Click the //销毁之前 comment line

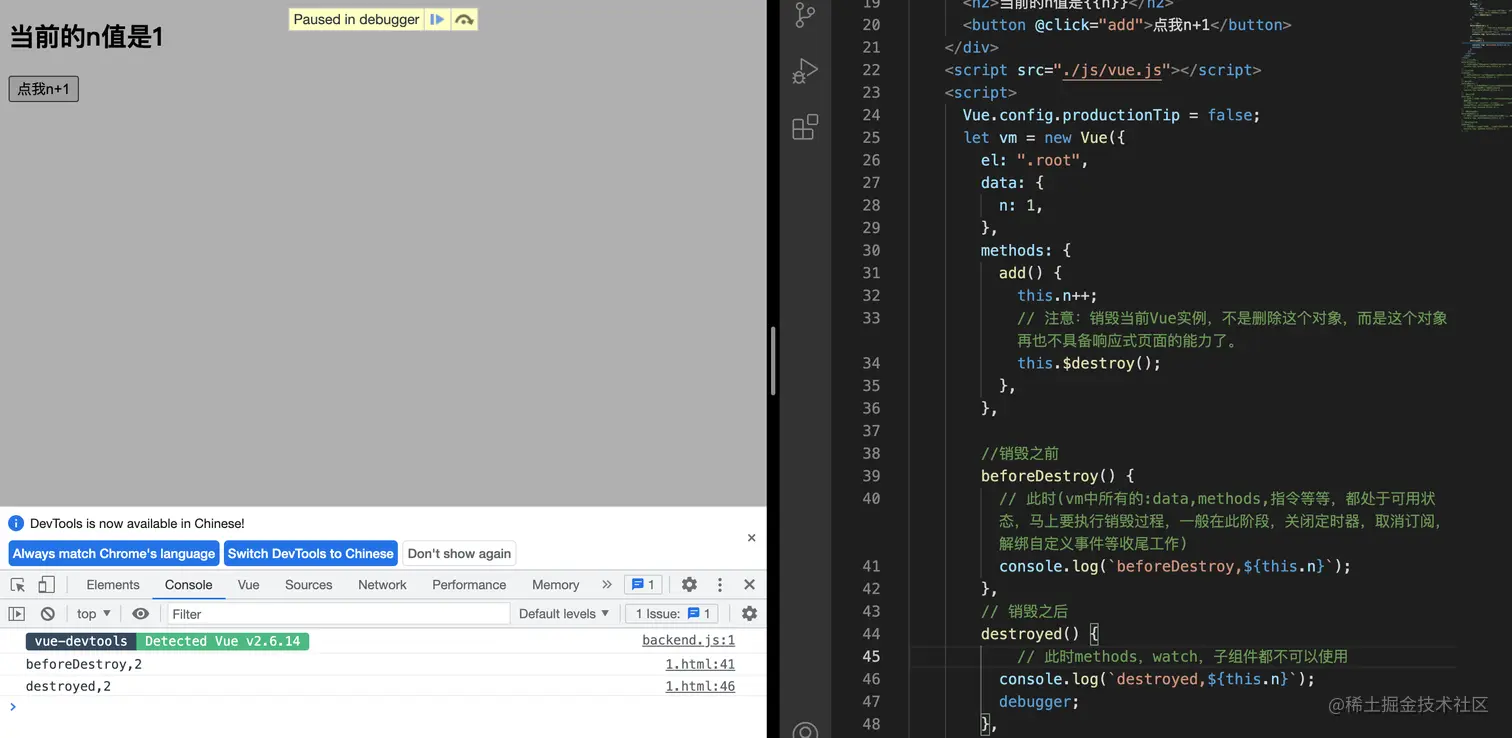[x=1020, y=453]
